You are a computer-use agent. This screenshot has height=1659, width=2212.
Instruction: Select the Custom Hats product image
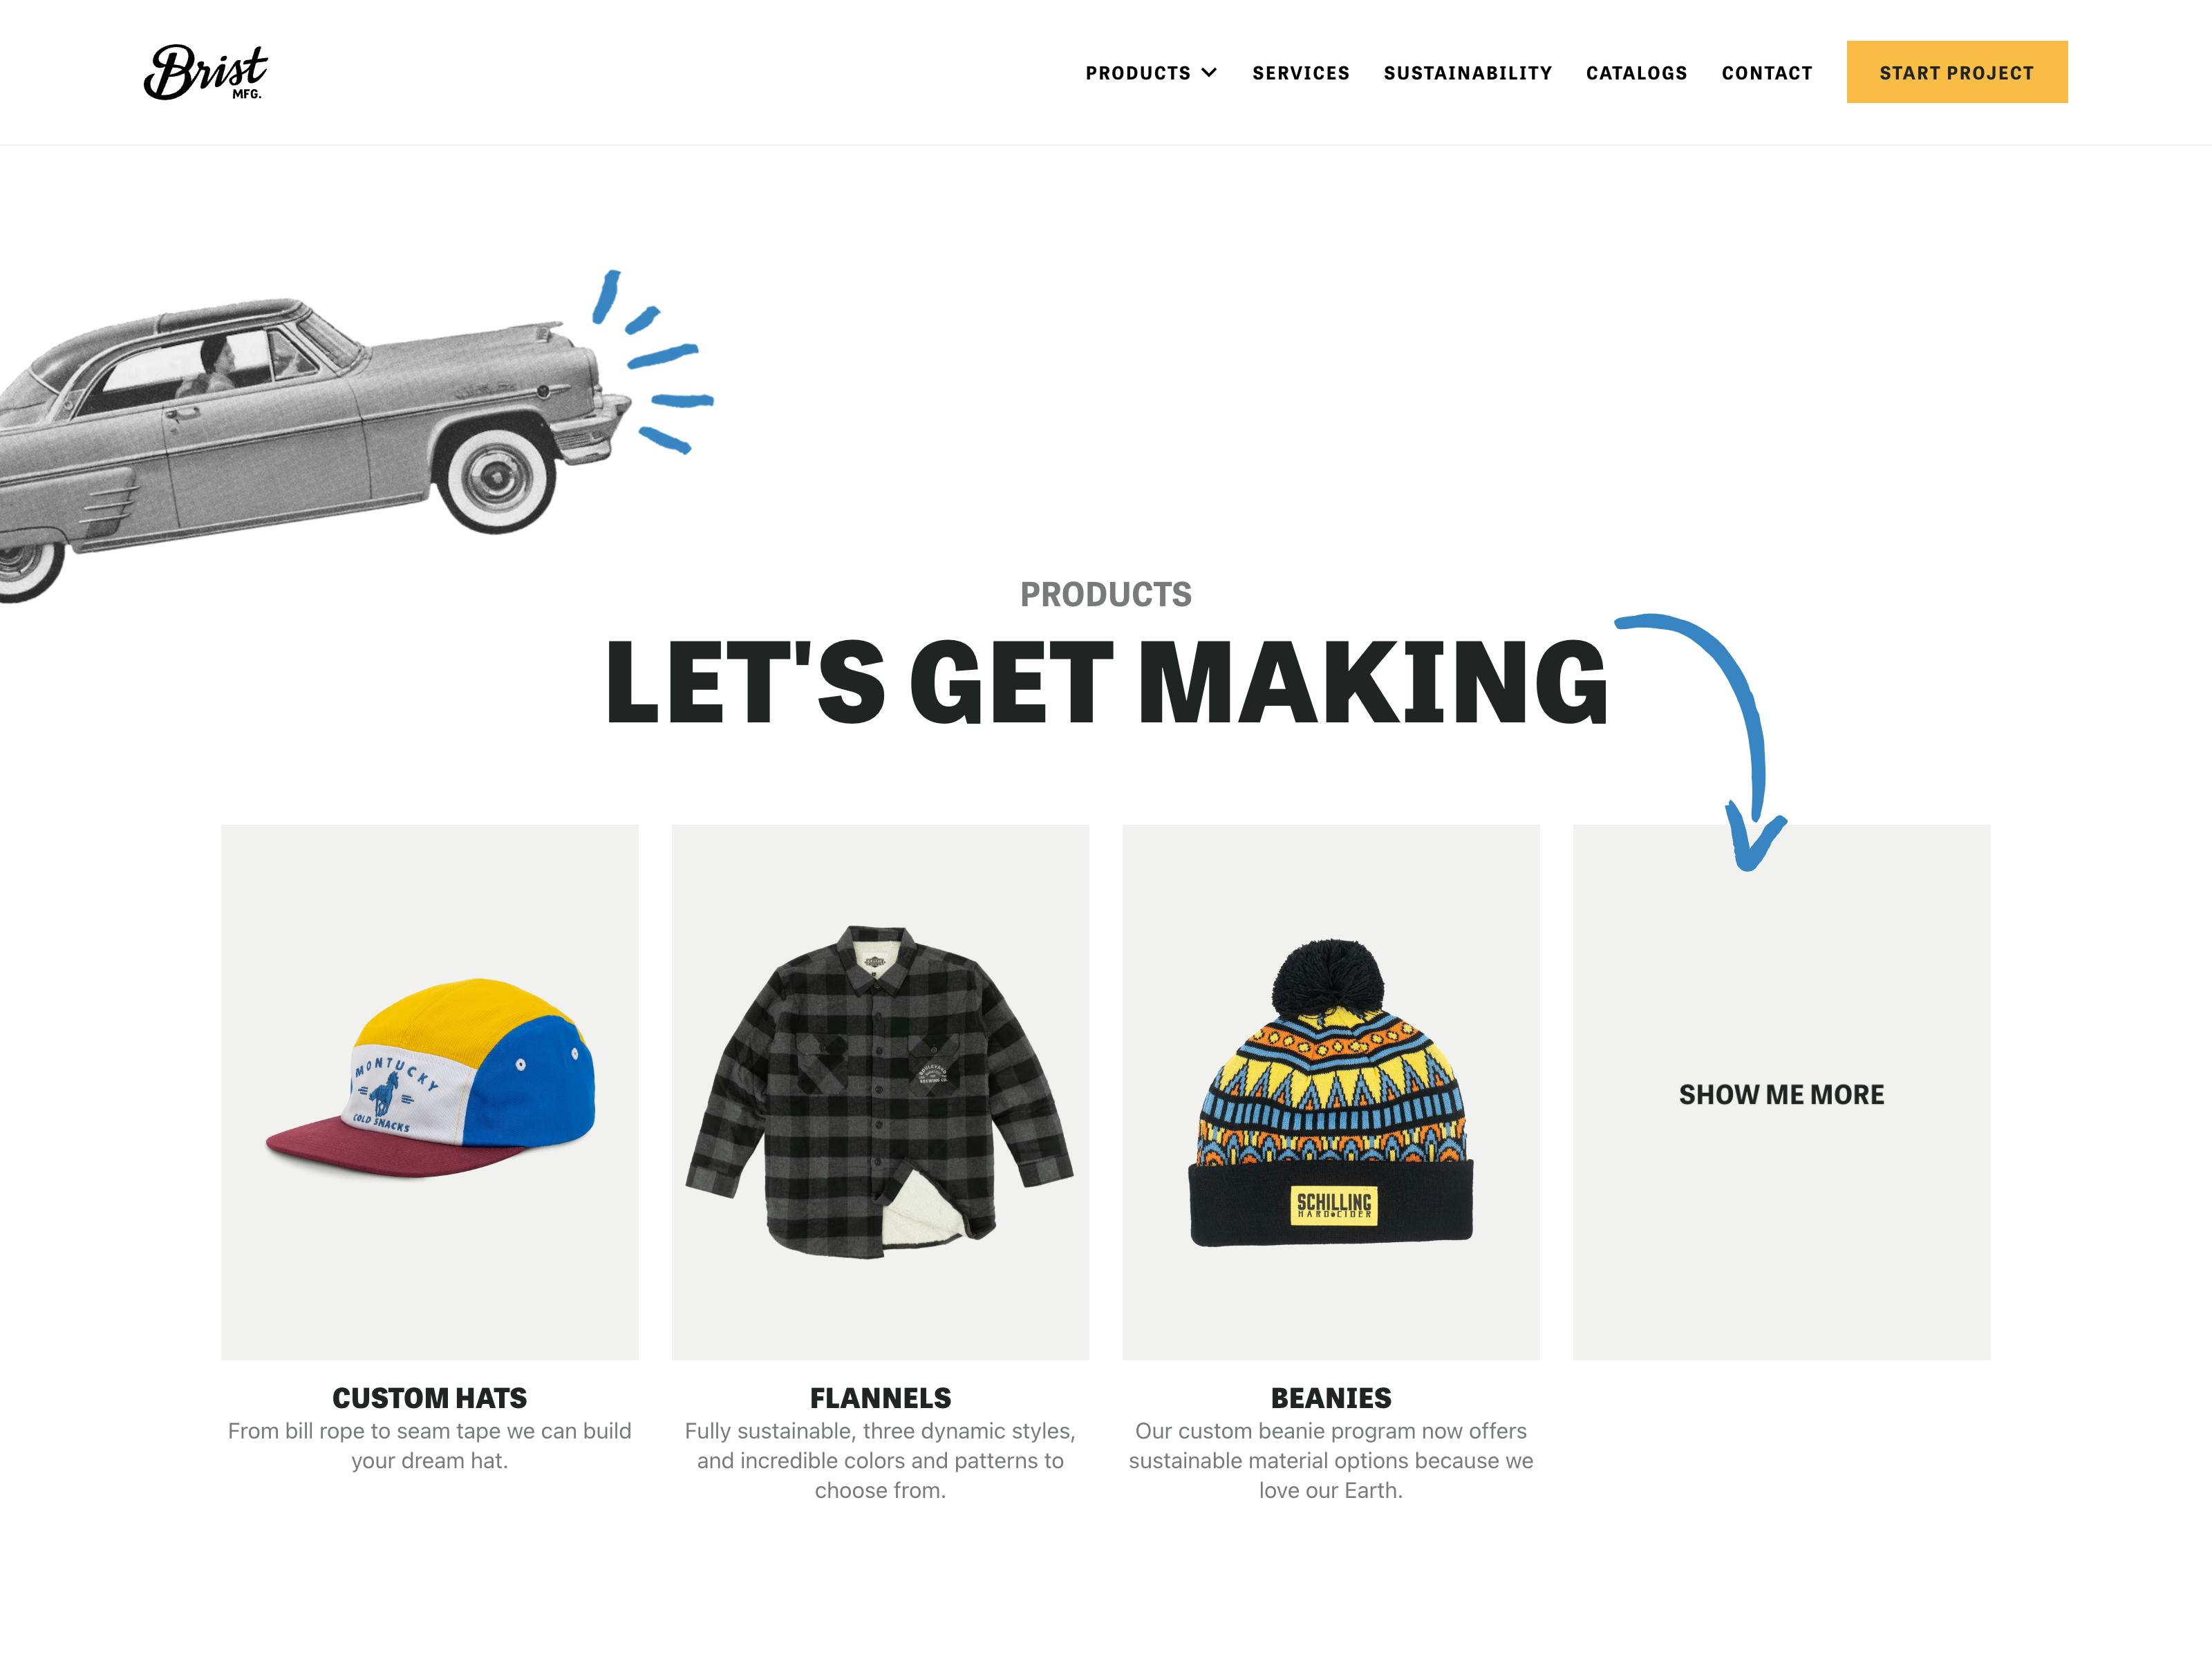pyautogui.click(x=429, y=1091)
